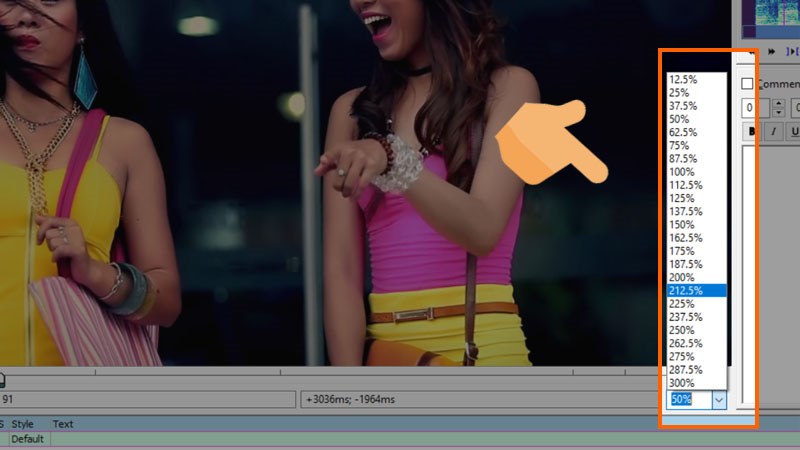Select the Default style subtitle row
The image size is (800, 450).
tap(400, 439)
